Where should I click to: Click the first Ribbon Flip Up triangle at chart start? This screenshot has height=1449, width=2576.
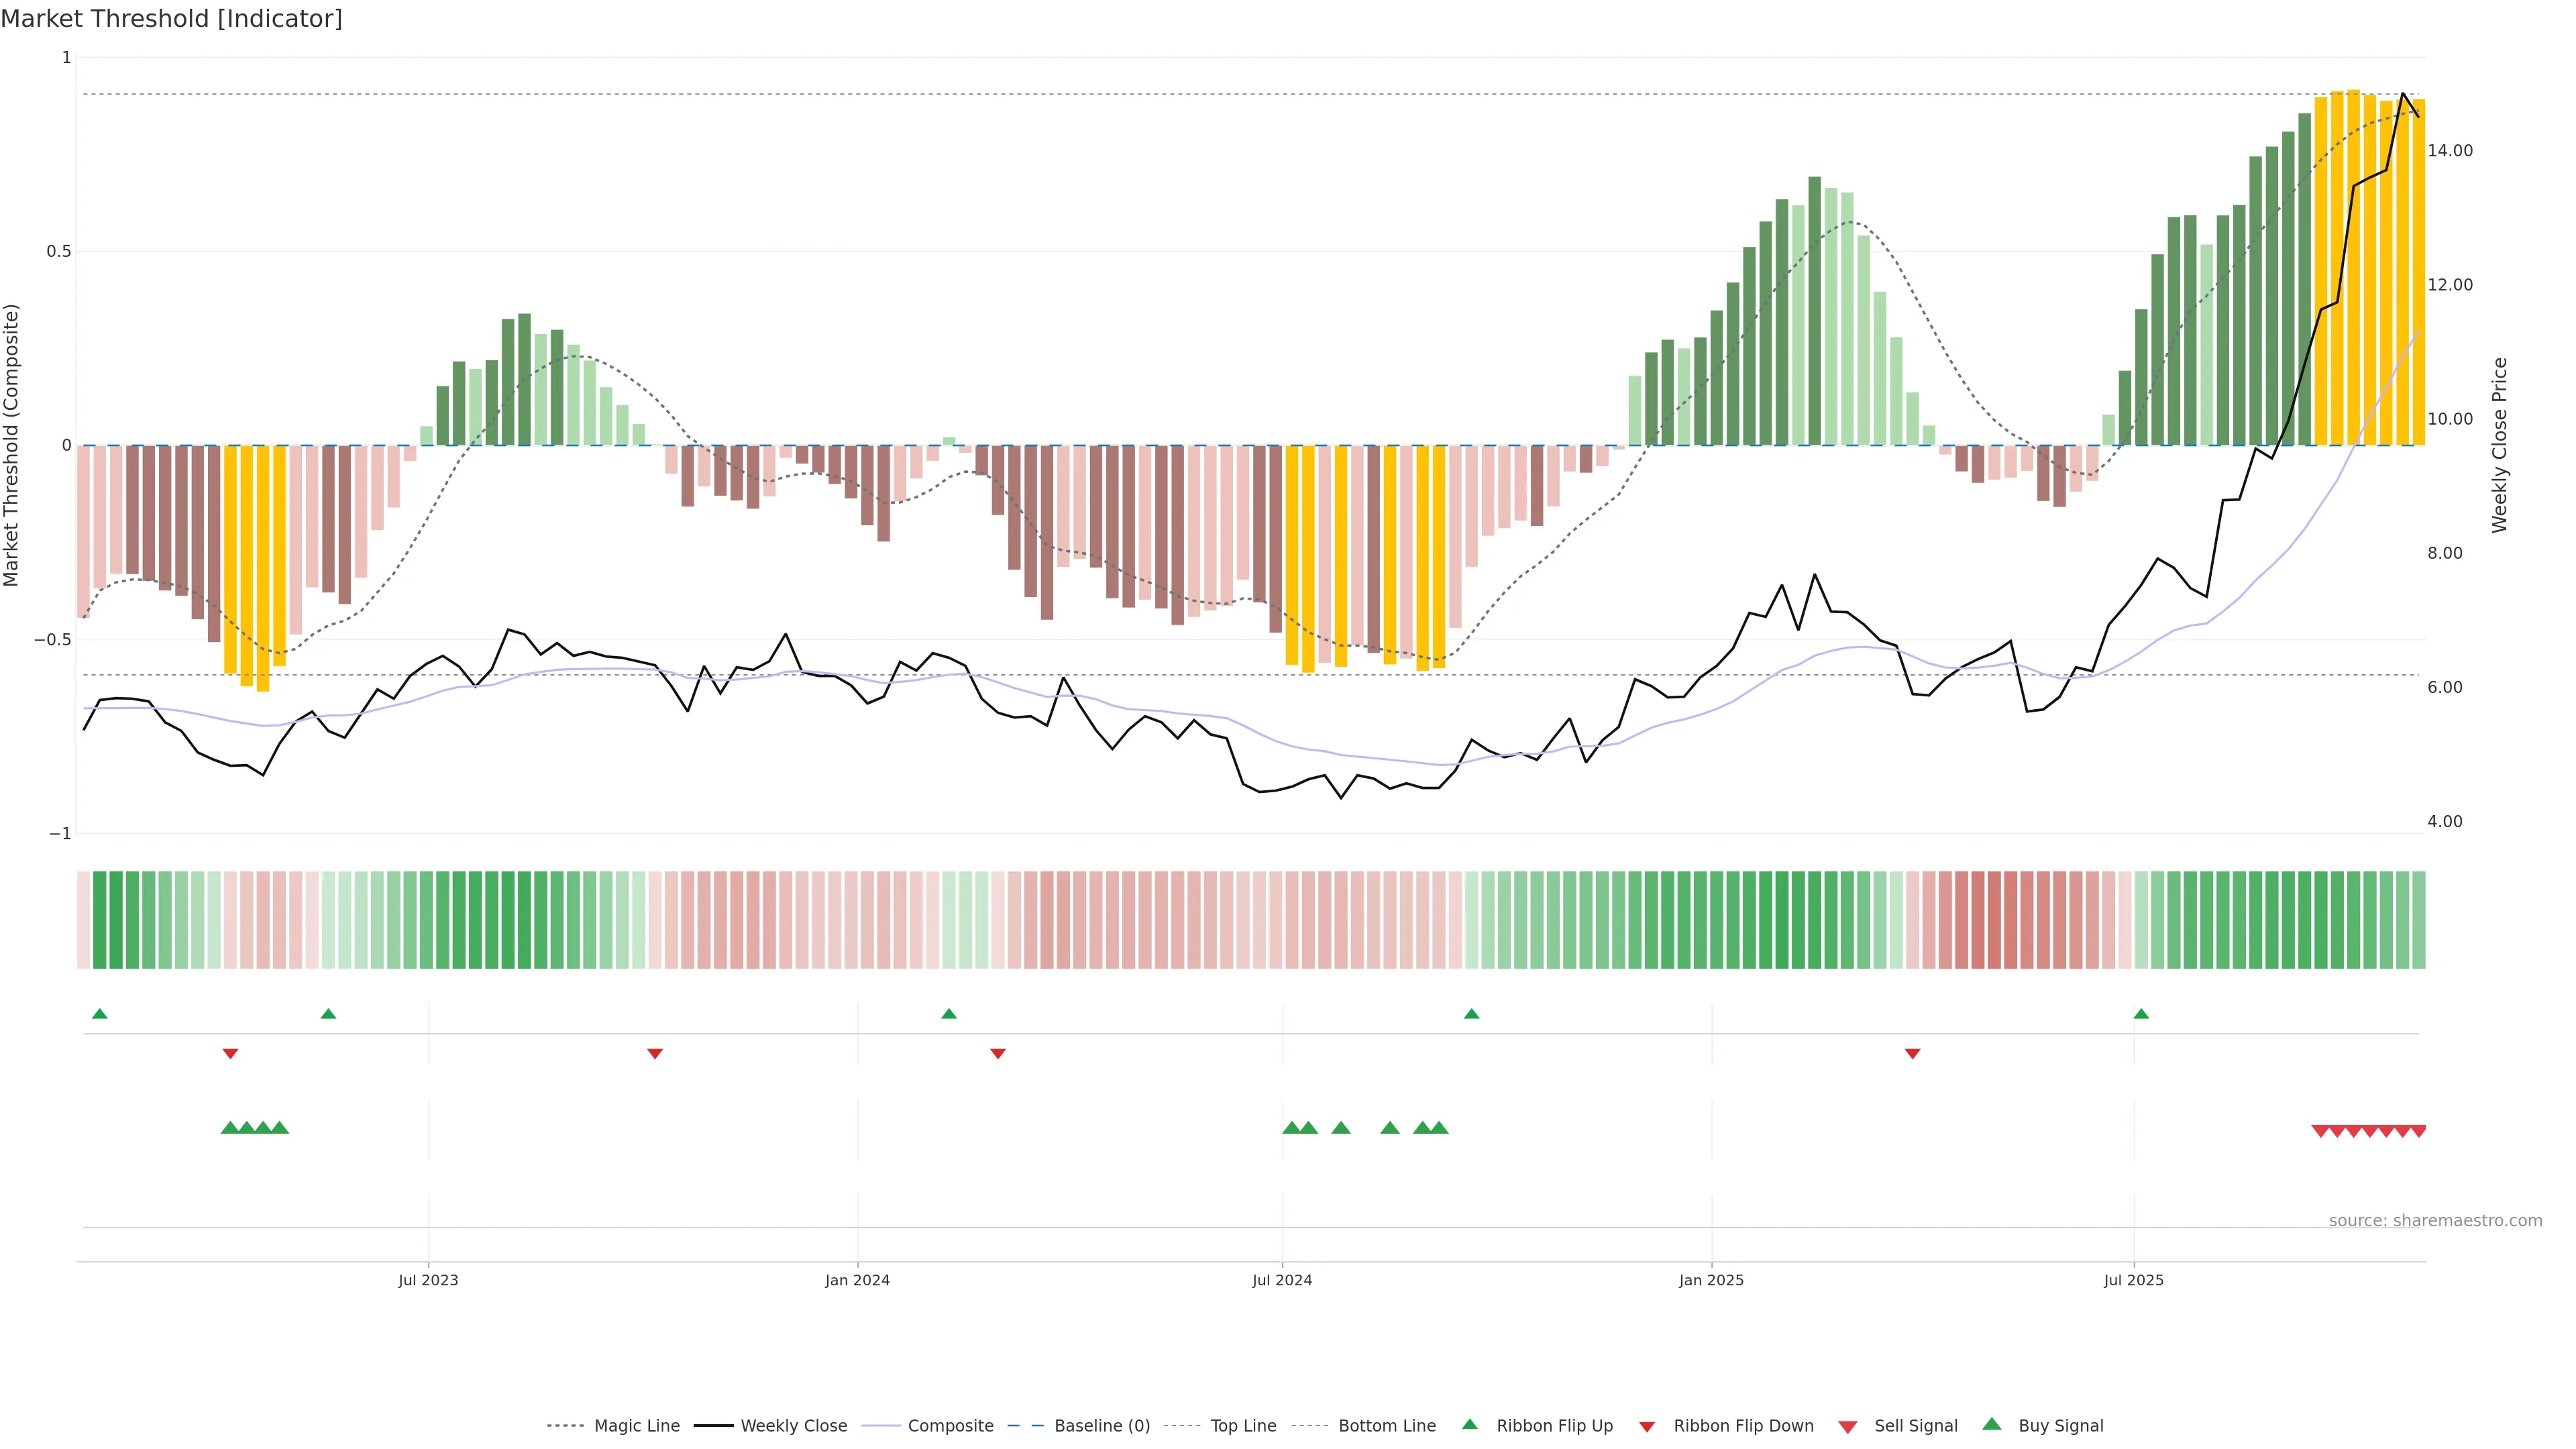pos(99,1014)
